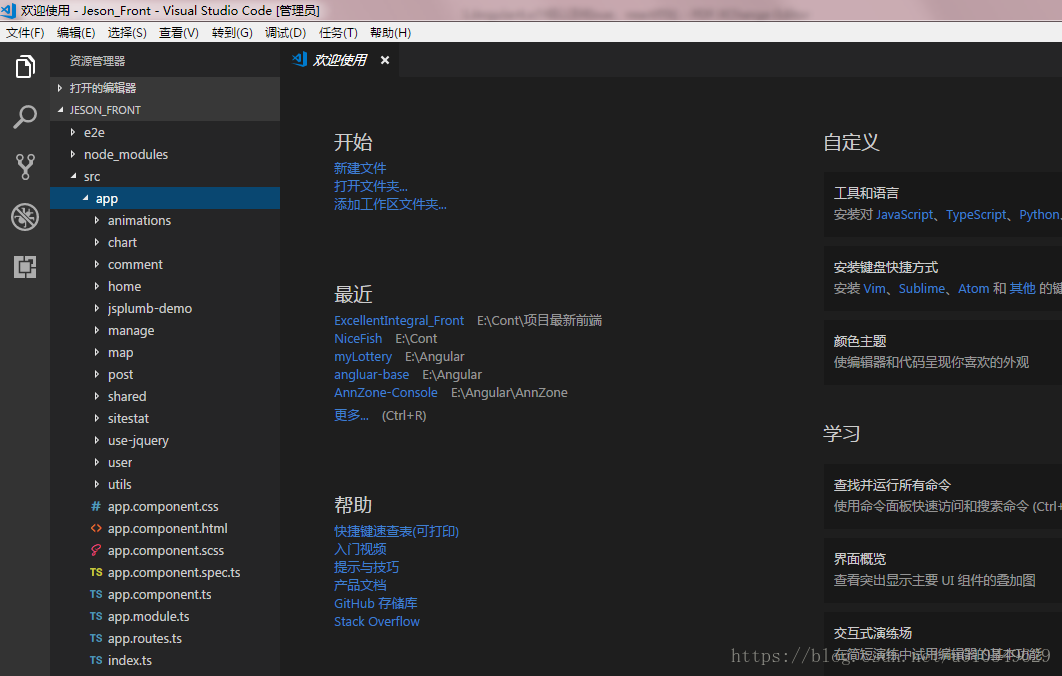The width and height of the screenshot is (1062, 676).
Task: Click the VS Code logo in title bar
Action: [8, 10]
